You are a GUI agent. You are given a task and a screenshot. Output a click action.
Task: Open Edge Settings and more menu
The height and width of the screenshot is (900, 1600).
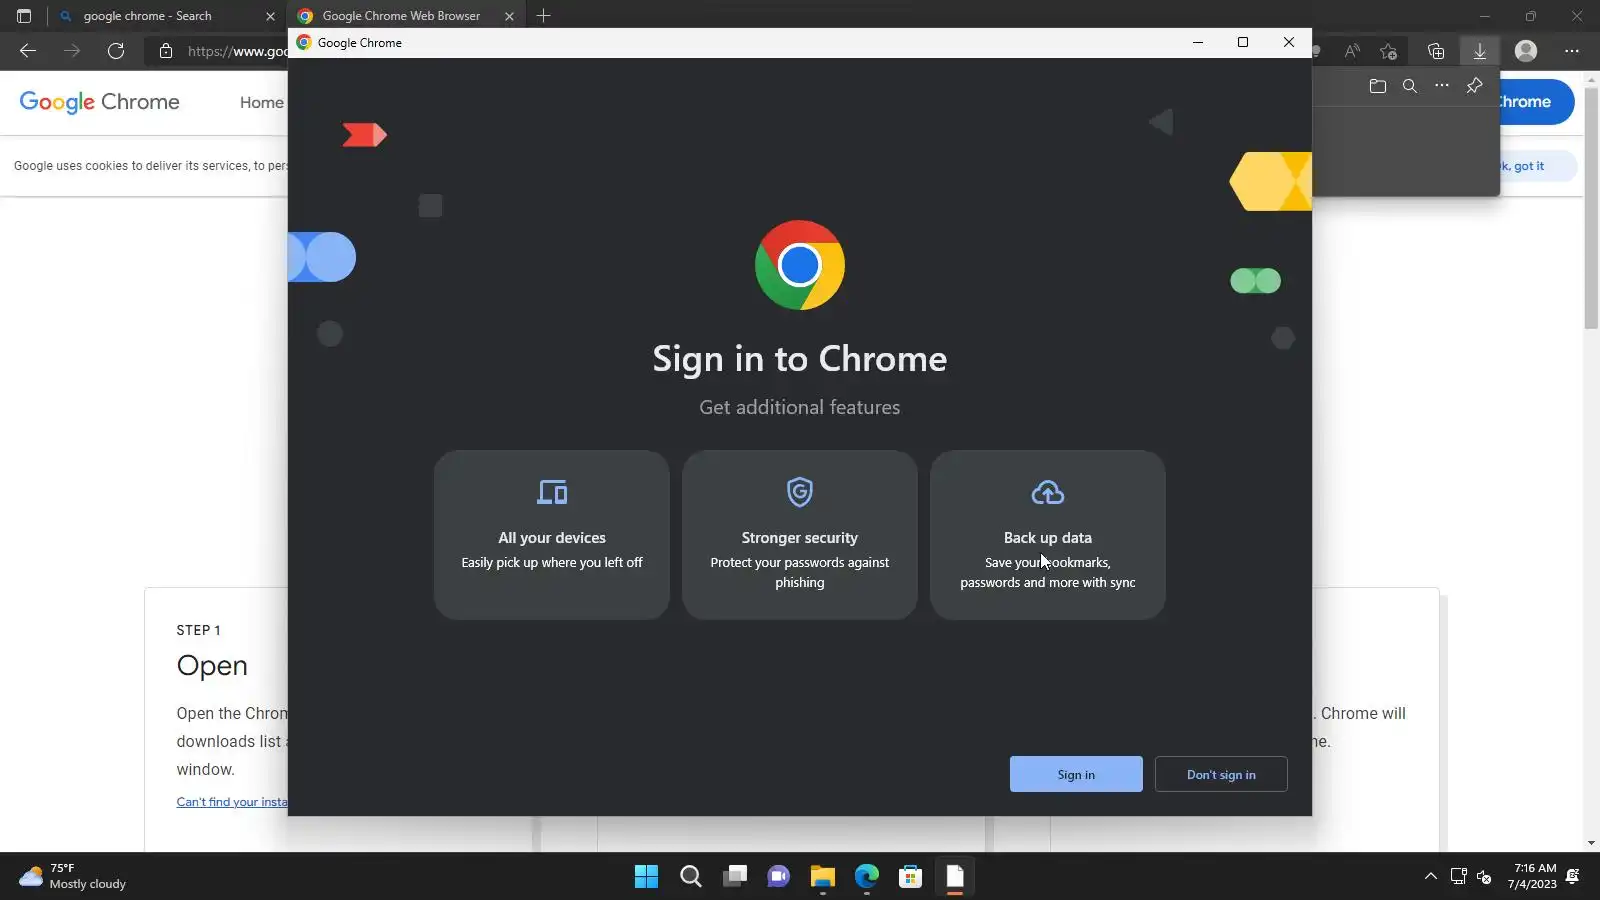1572,51
